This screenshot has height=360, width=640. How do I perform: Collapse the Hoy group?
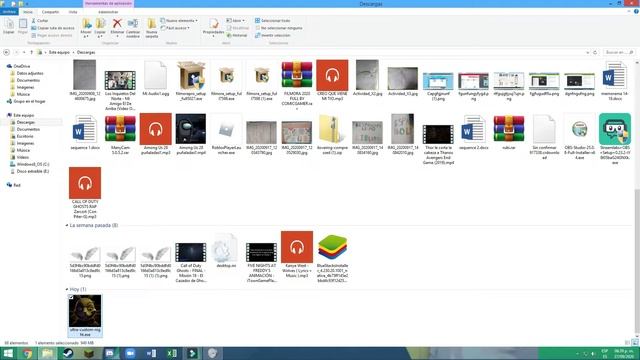[67, 289]
